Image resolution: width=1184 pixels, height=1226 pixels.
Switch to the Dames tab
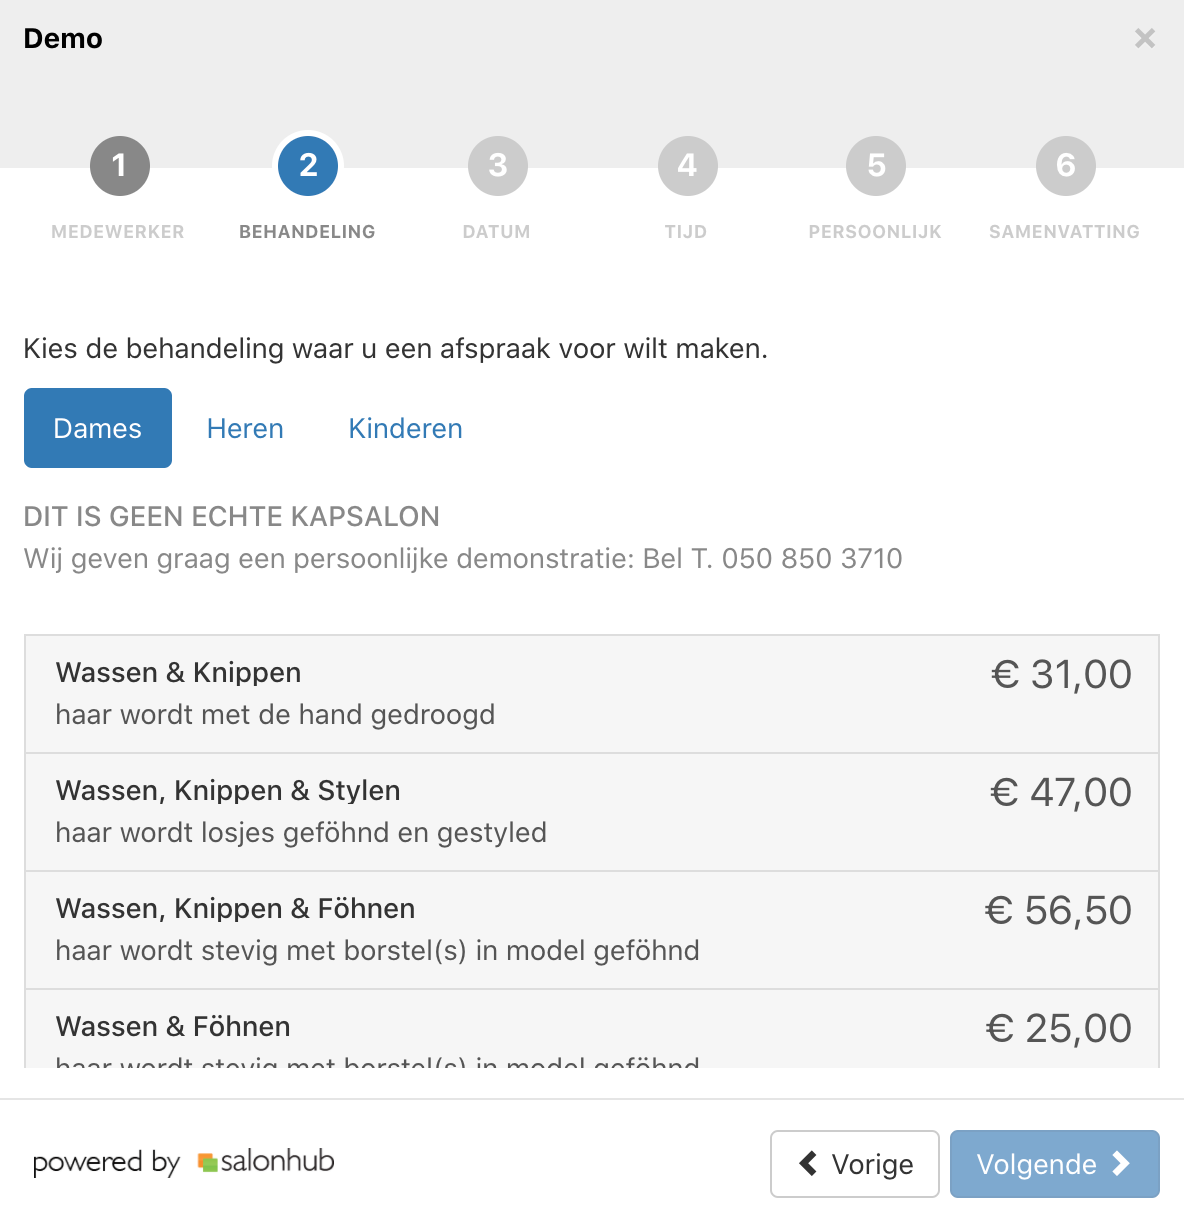(98, 428)
